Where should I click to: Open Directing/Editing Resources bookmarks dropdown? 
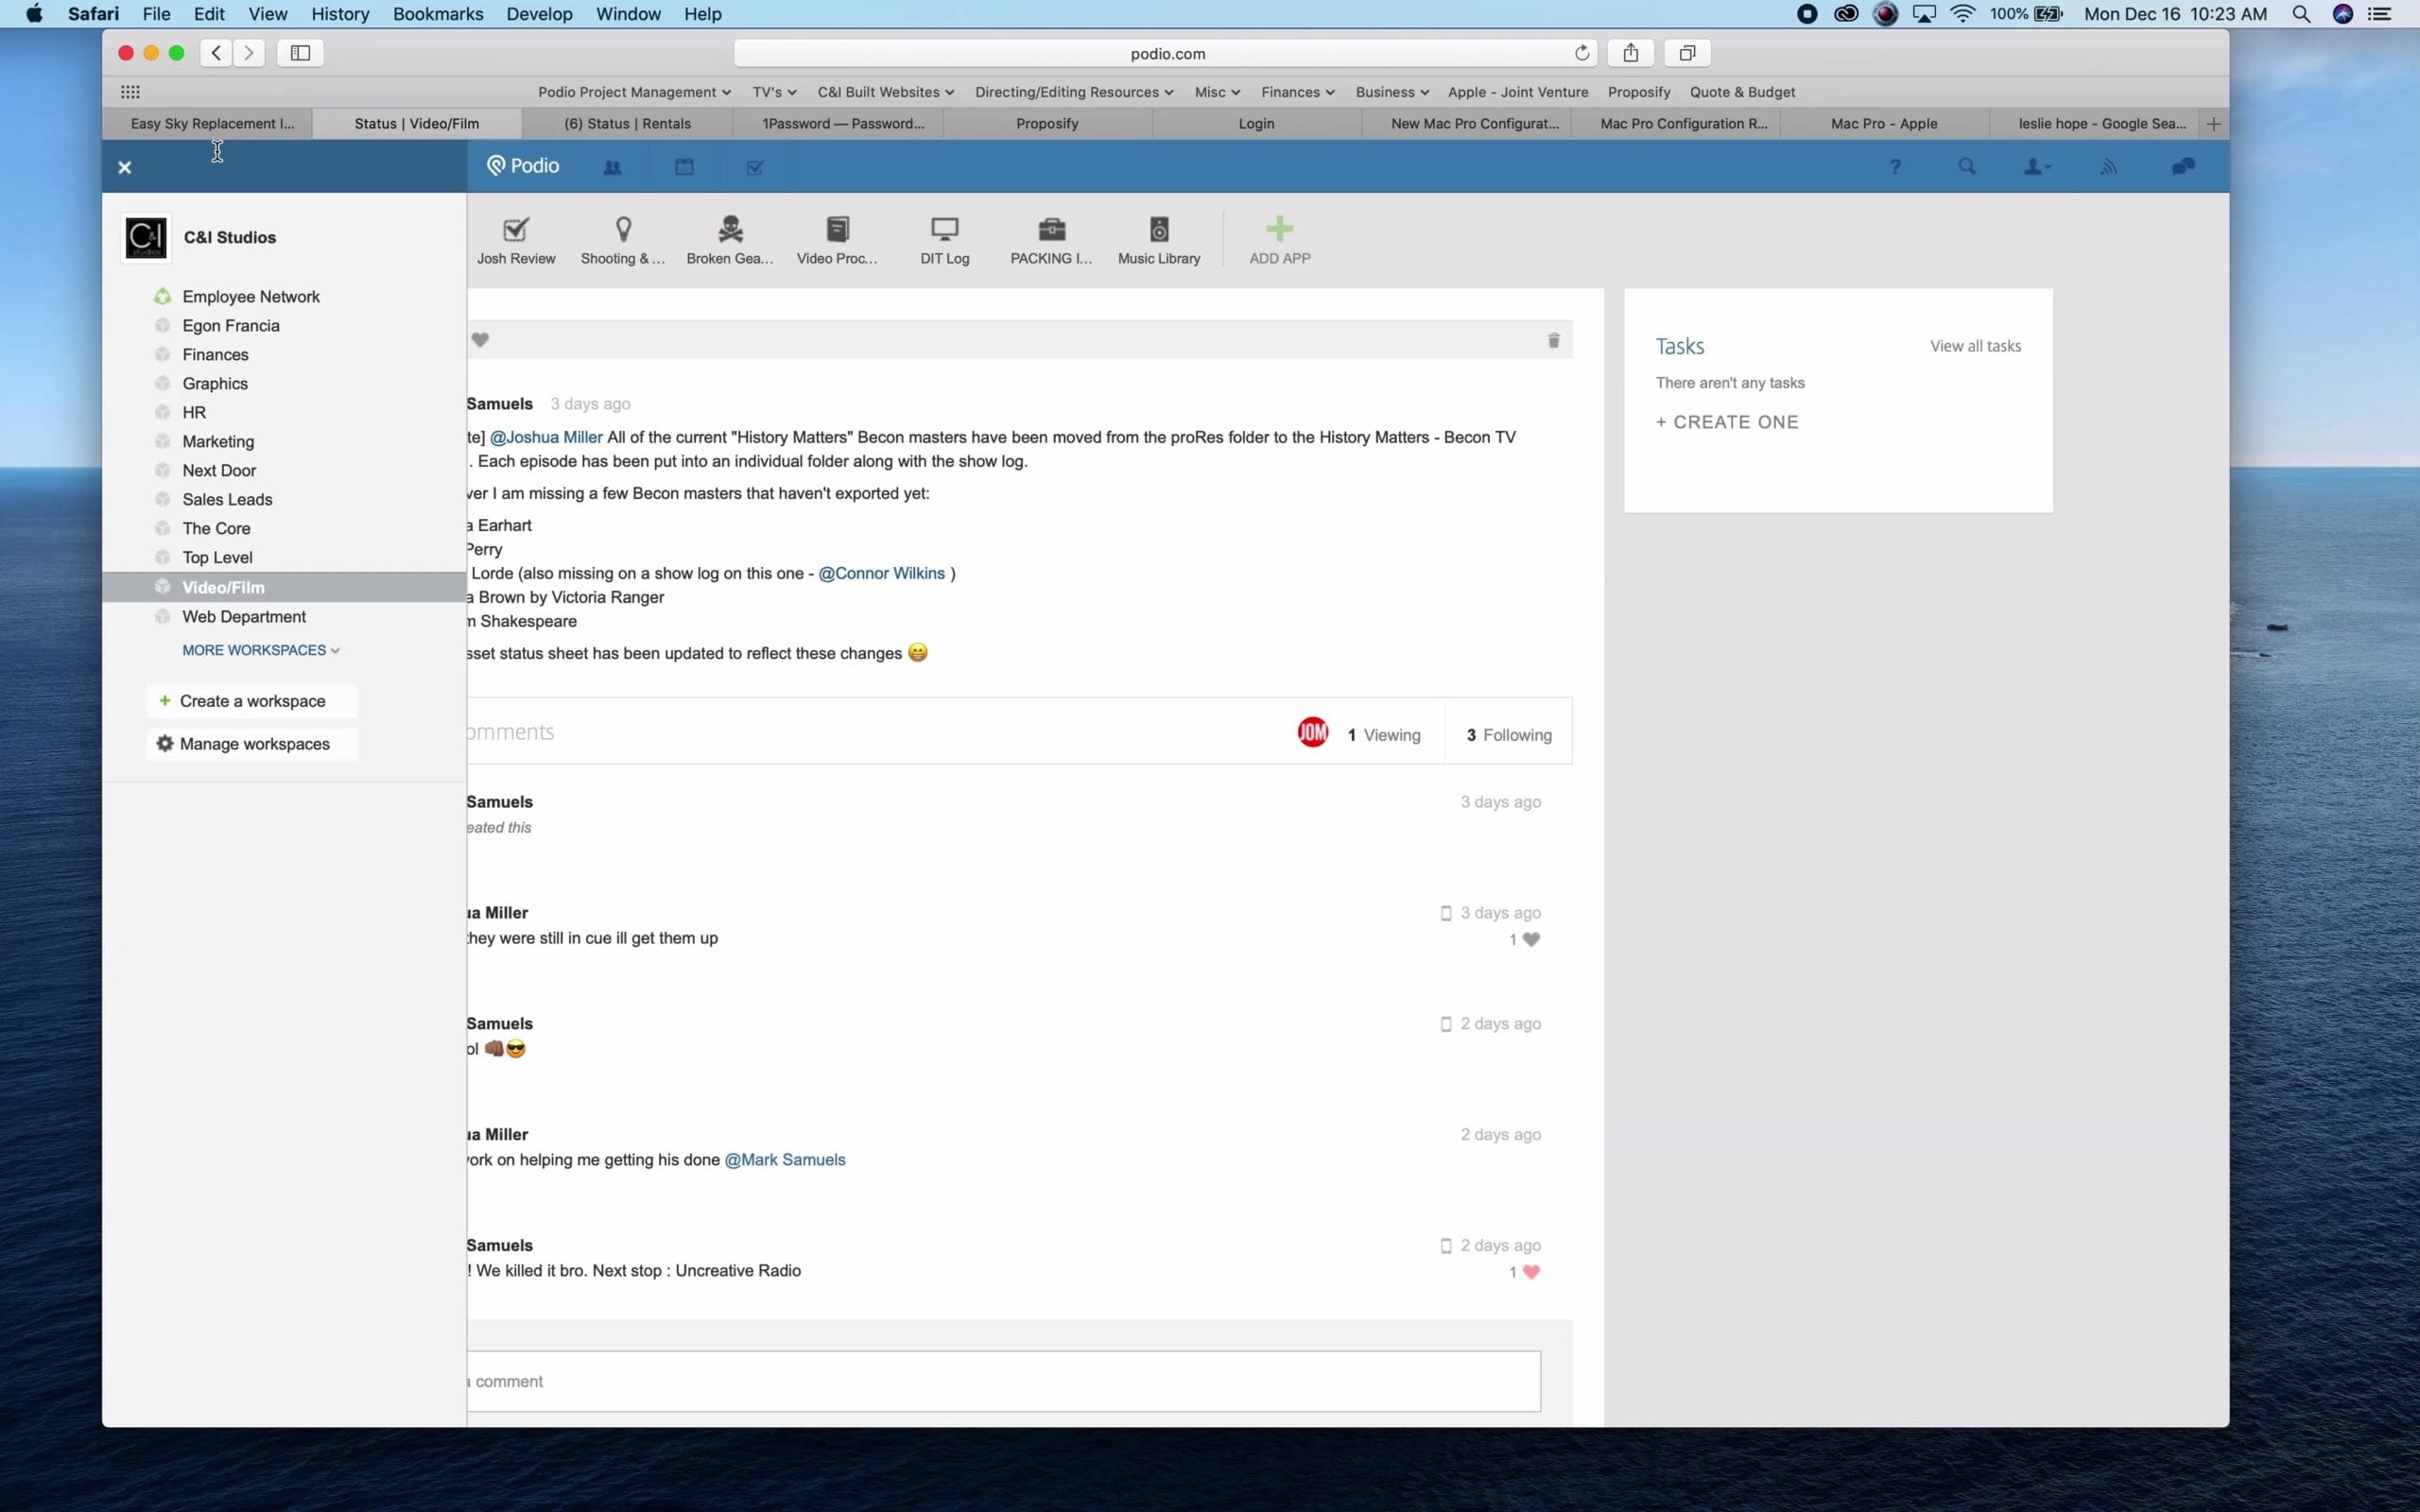(1074, 92)
